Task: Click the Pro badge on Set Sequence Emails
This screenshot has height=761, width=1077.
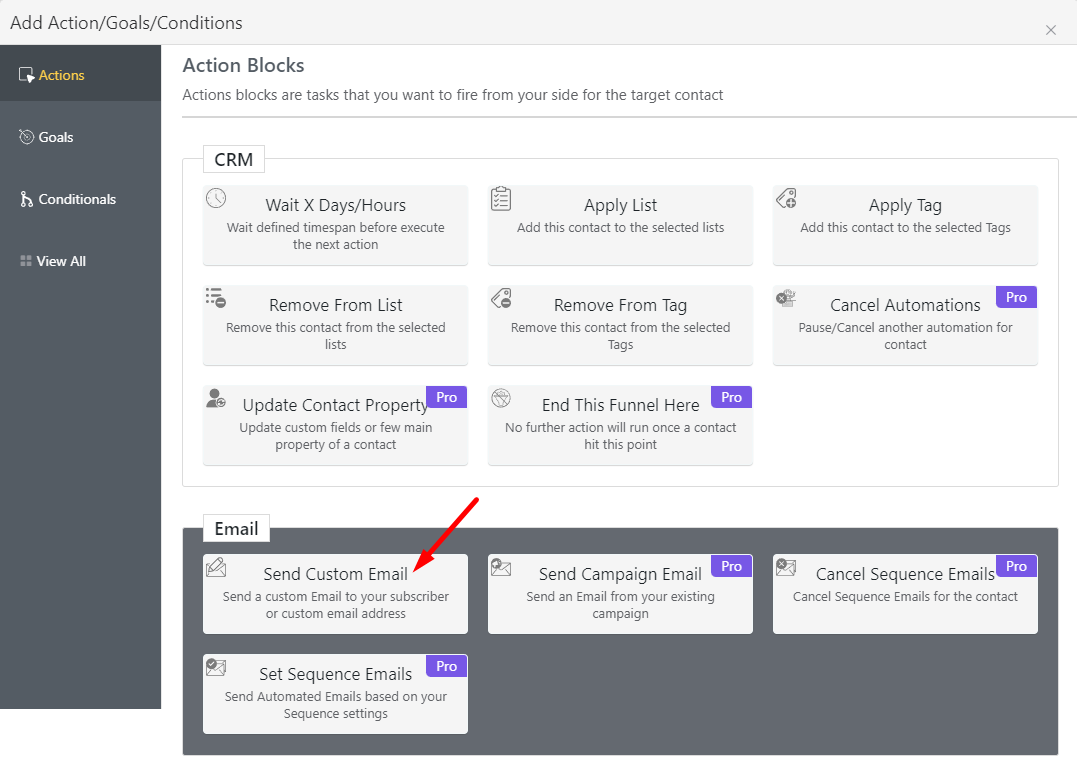Action: pos(446,666)
